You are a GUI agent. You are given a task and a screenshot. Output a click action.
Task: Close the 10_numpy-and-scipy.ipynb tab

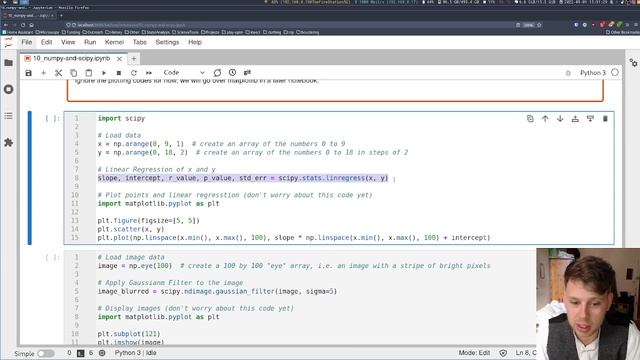pyautogui.click(x=119, y=59)
